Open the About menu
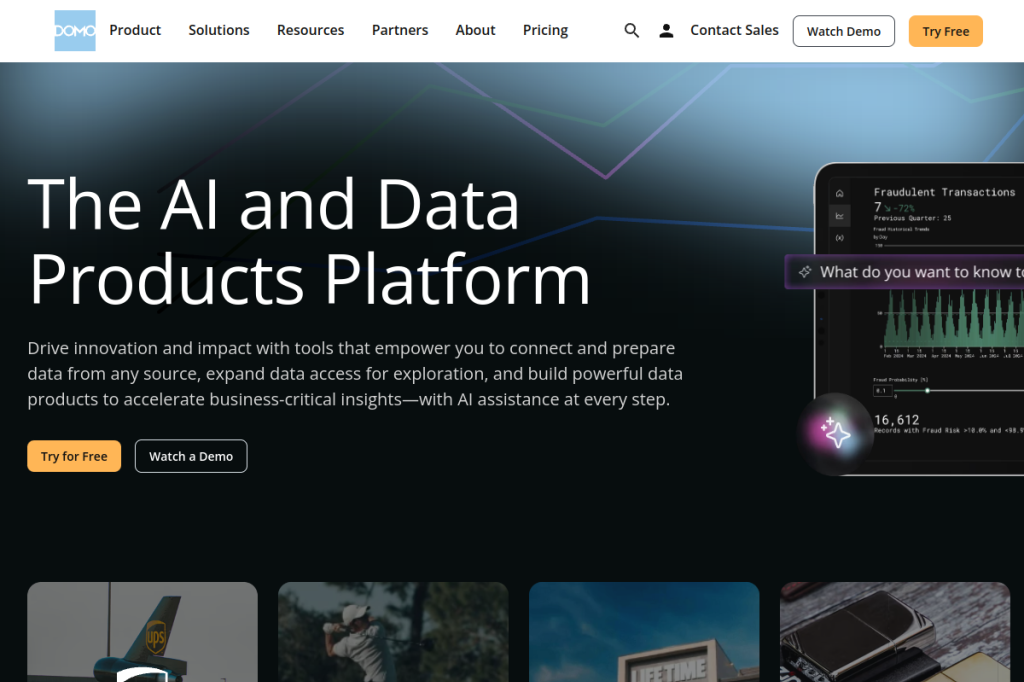 tap(475, 30)
